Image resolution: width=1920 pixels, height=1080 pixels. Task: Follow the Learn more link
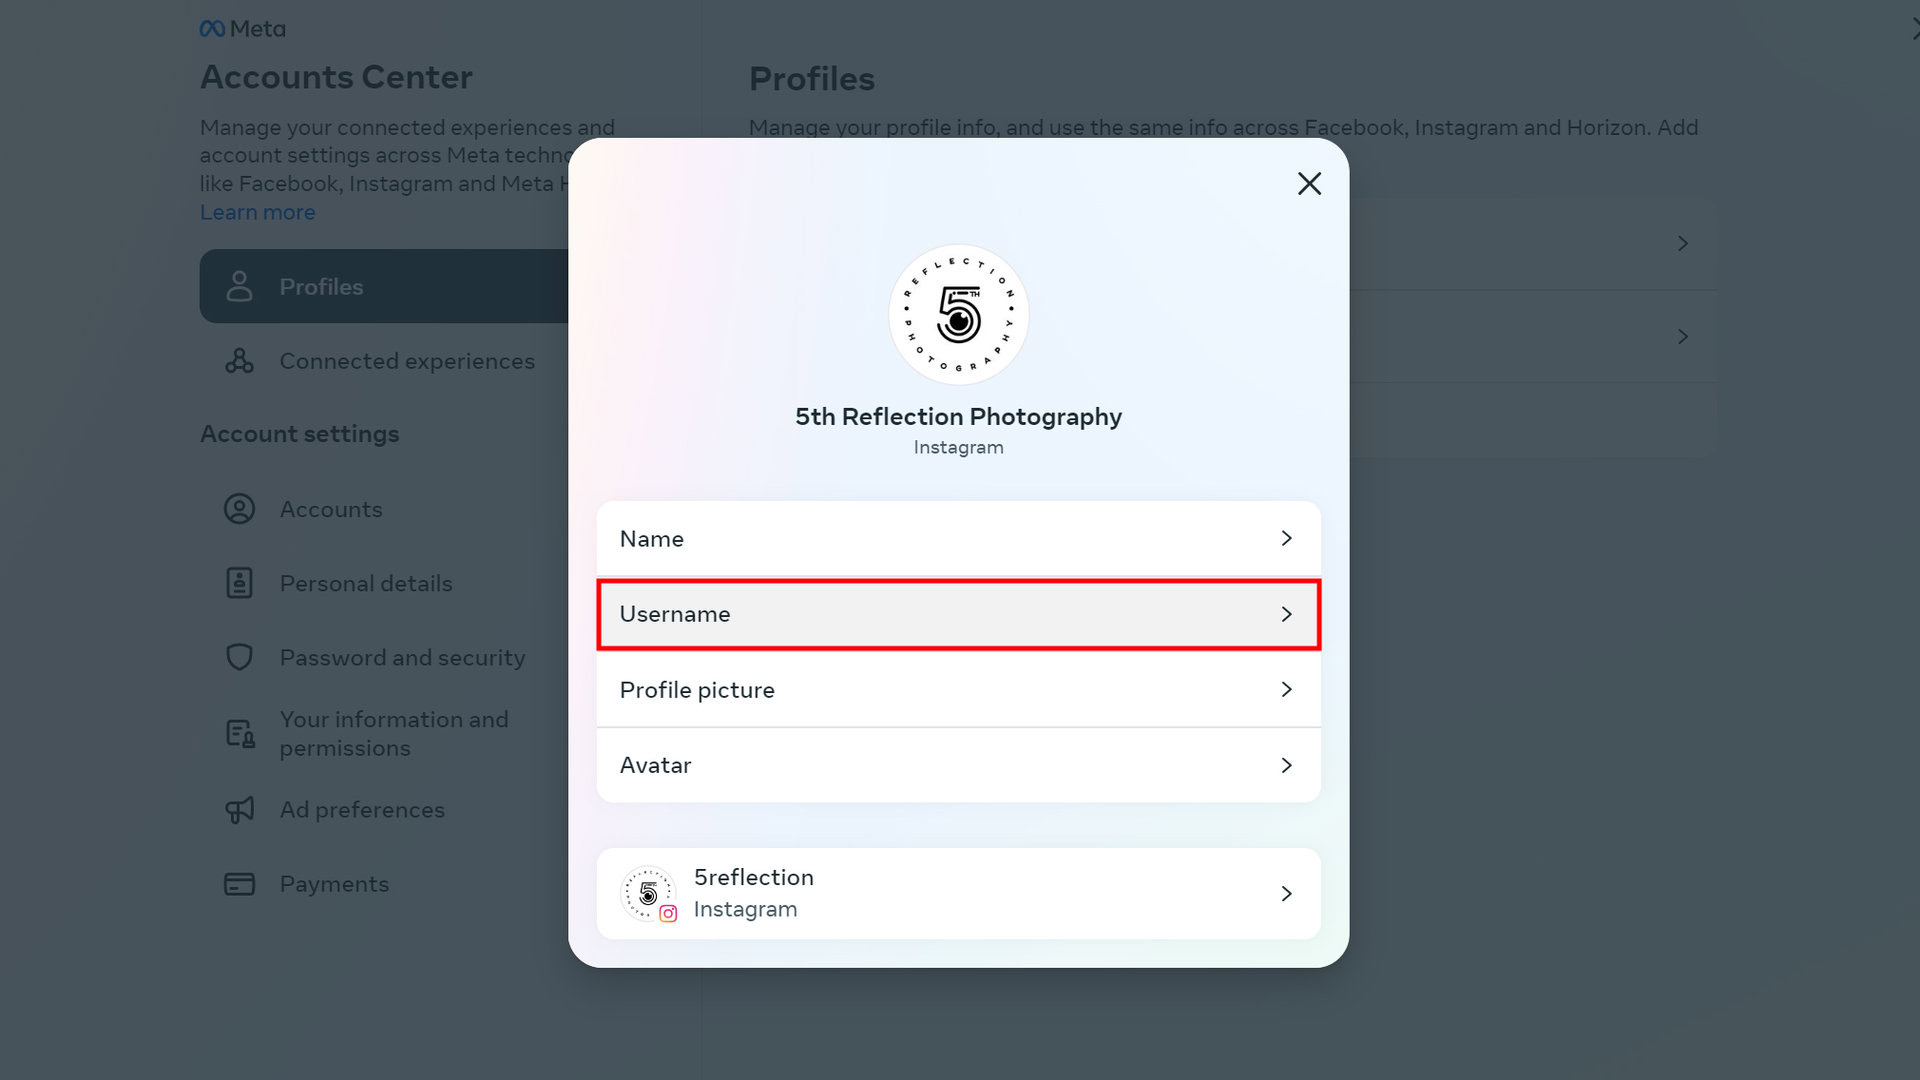click(257, 212)
